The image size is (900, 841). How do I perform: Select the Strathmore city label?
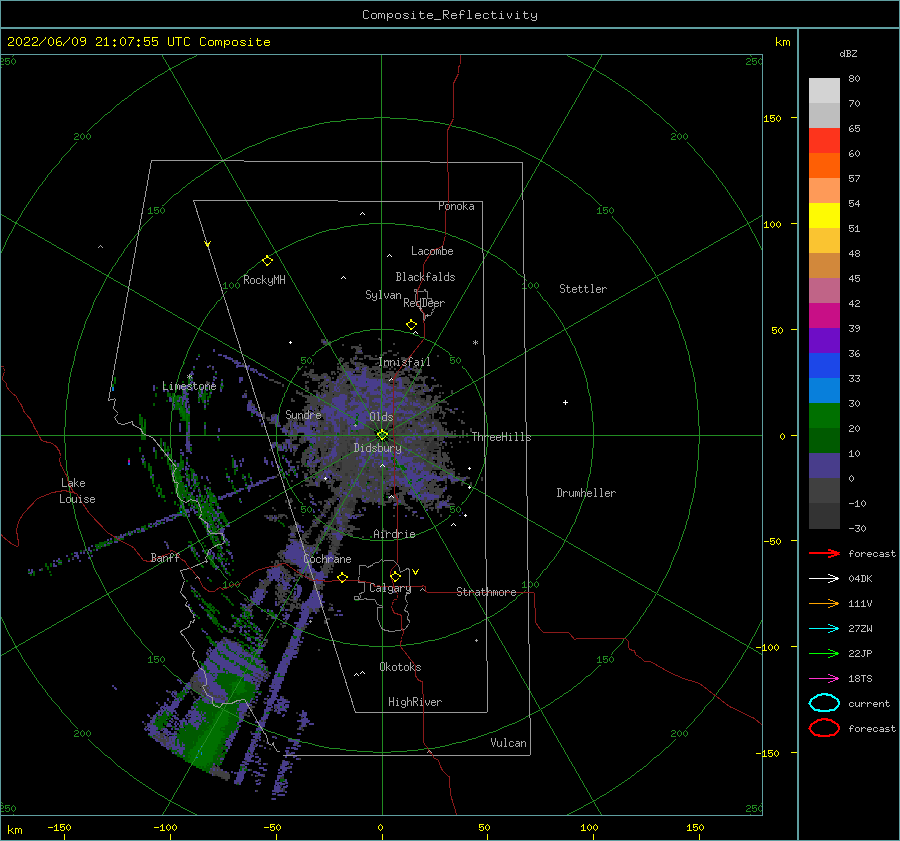[486, 592]
